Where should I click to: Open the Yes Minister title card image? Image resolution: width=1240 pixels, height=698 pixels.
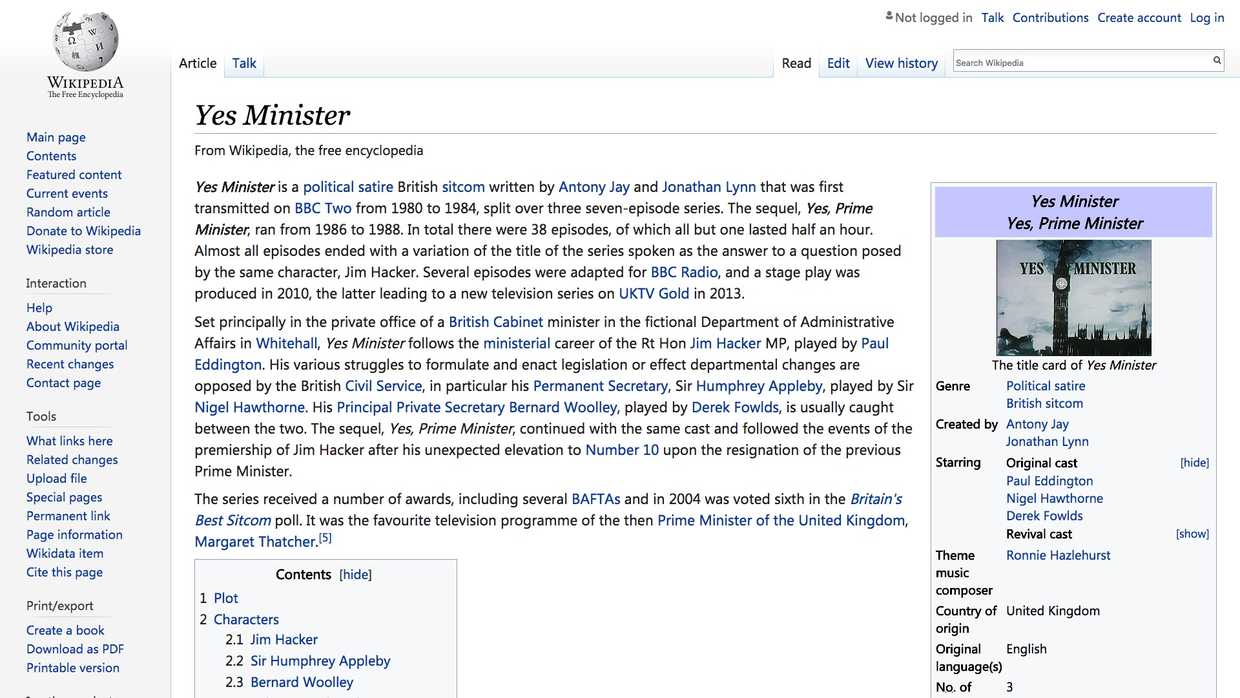tap(1073, 298)
